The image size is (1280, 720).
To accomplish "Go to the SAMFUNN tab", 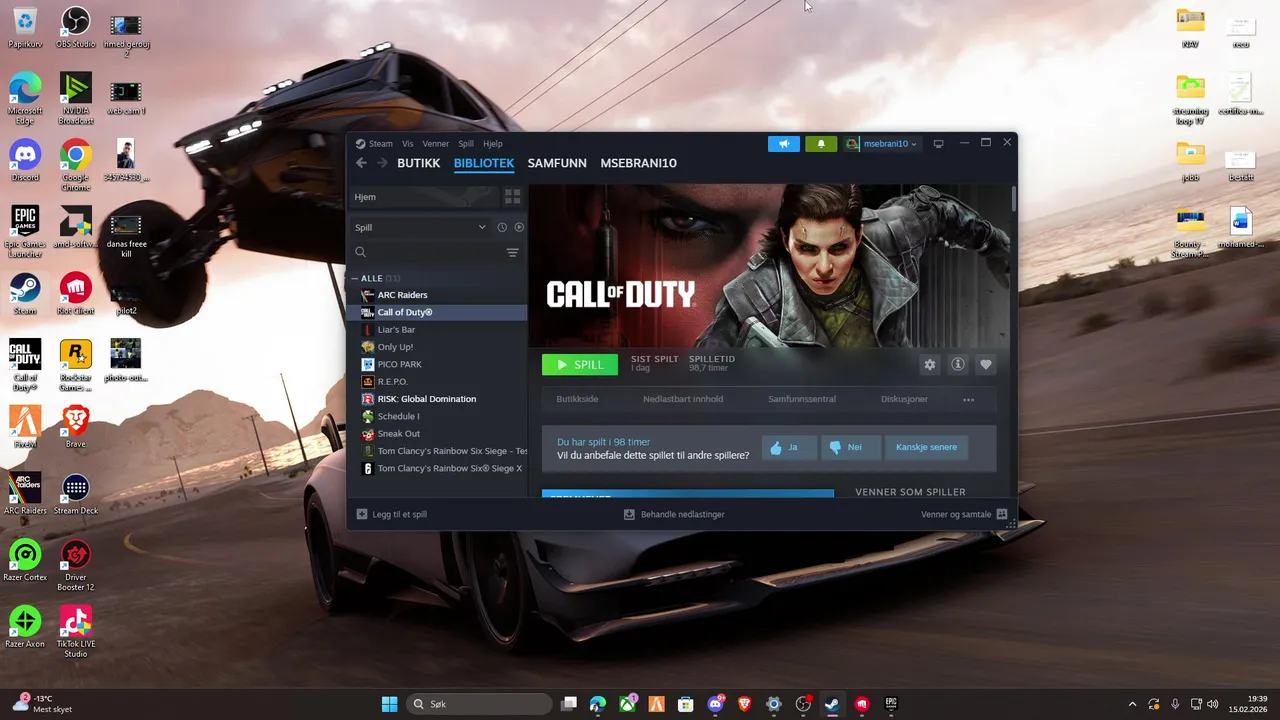I will point(557,163).
